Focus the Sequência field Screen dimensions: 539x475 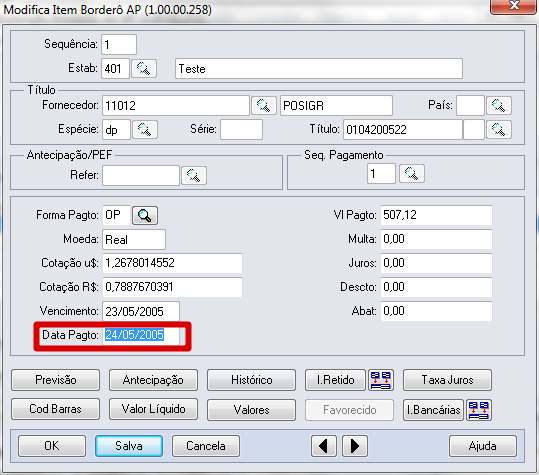(119, 44)
